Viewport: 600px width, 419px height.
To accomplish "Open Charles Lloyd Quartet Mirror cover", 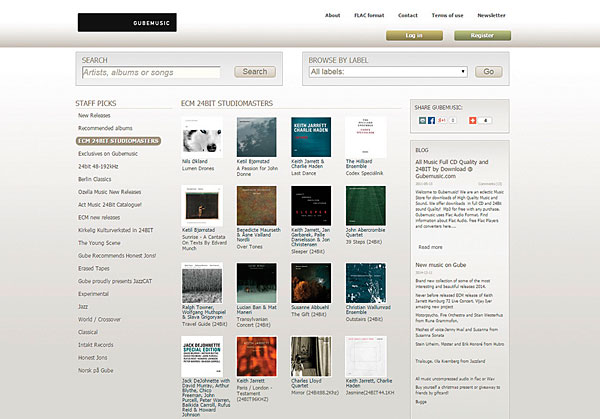I will coord(311,357).
